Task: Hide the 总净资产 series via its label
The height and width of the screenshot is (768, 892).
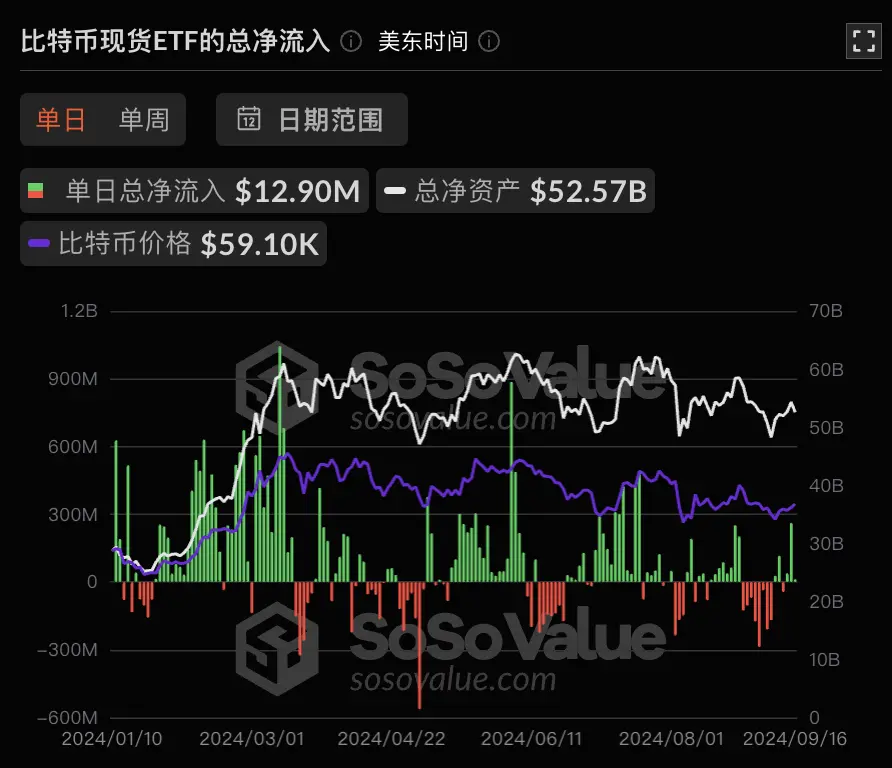Action: [467, 191]
